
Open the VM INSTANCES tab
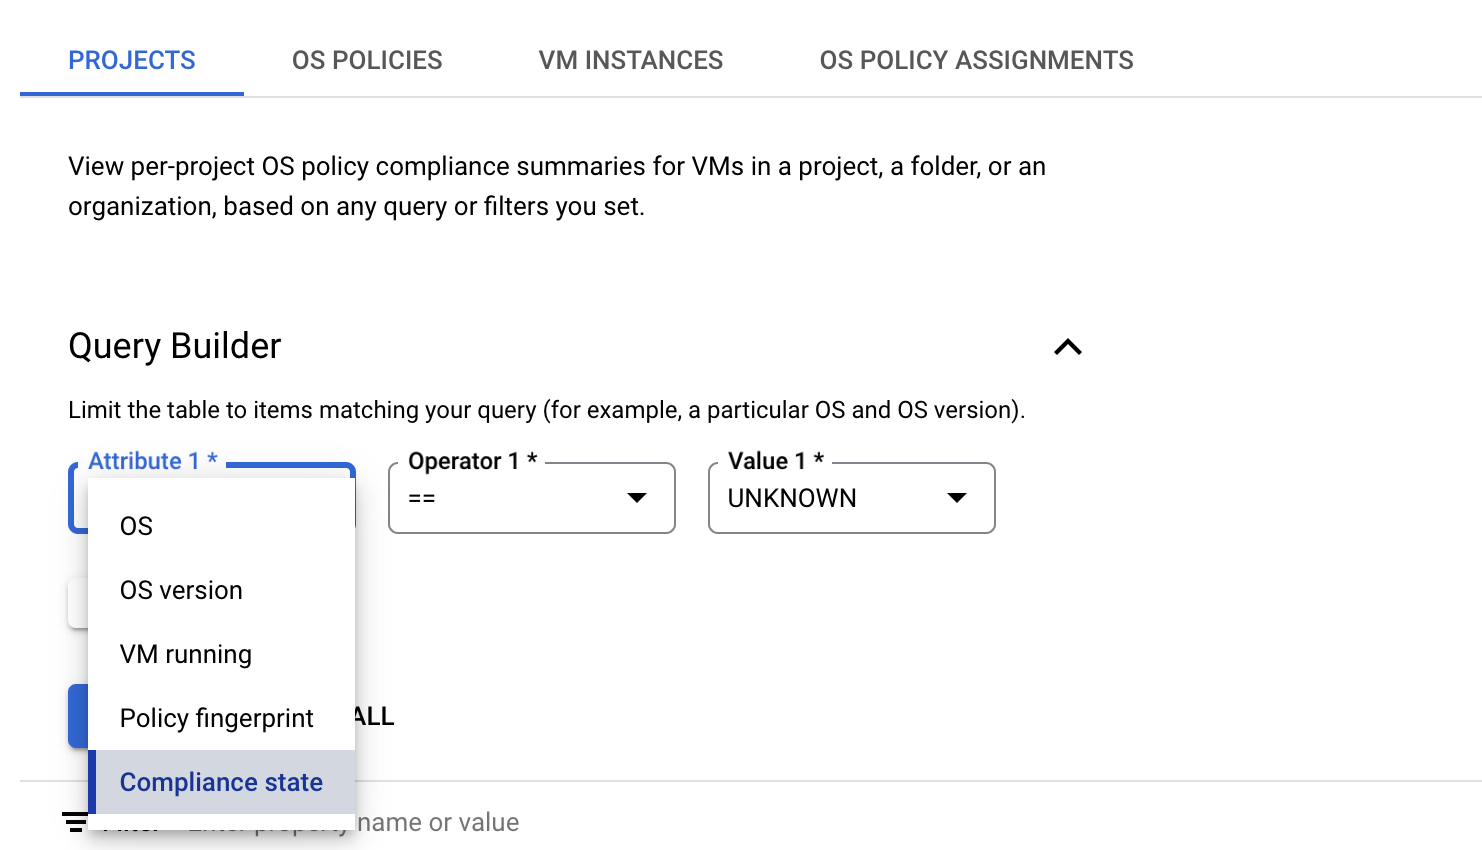coord(630,60)
